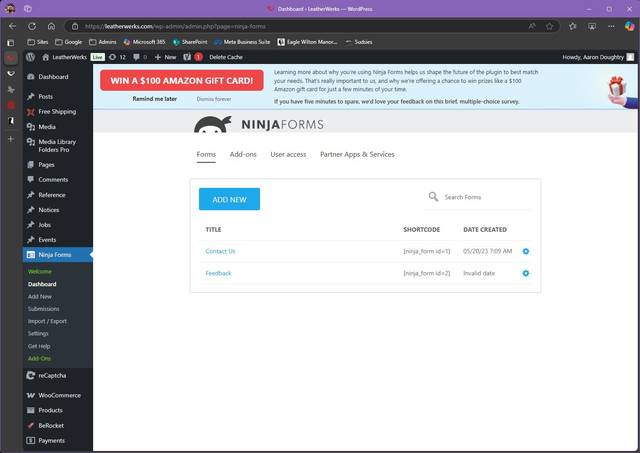Viewport: 640px width, 453px height.
Task: Open the browser settings ellipsis menu
Action: [611, 26]
